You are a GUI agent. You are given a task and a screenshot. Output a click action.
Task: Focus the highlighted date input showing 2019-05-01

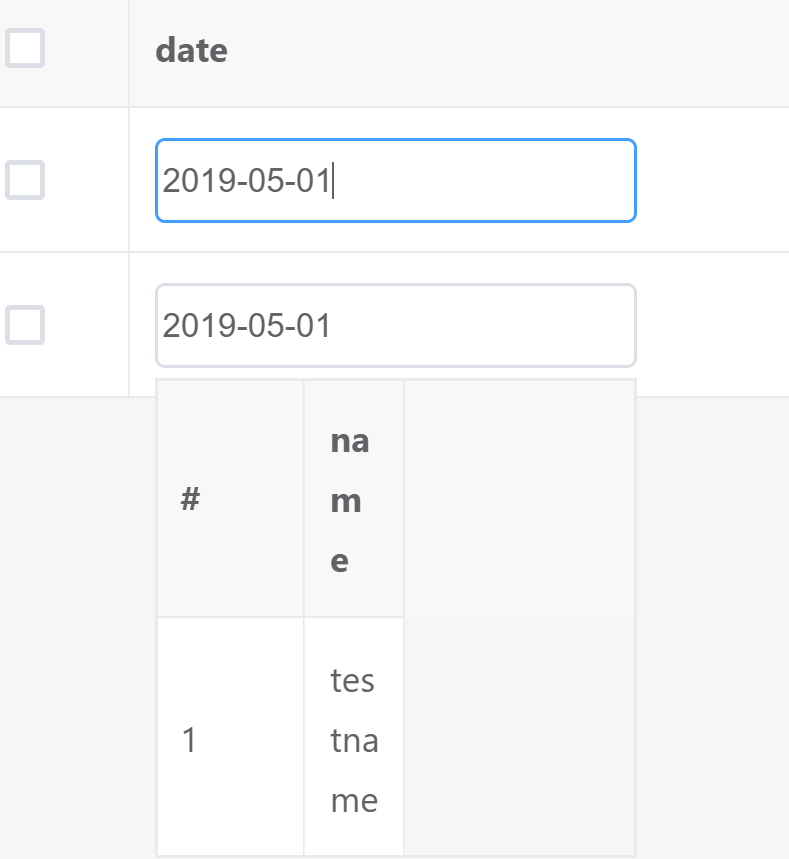(x=395, y=180)
